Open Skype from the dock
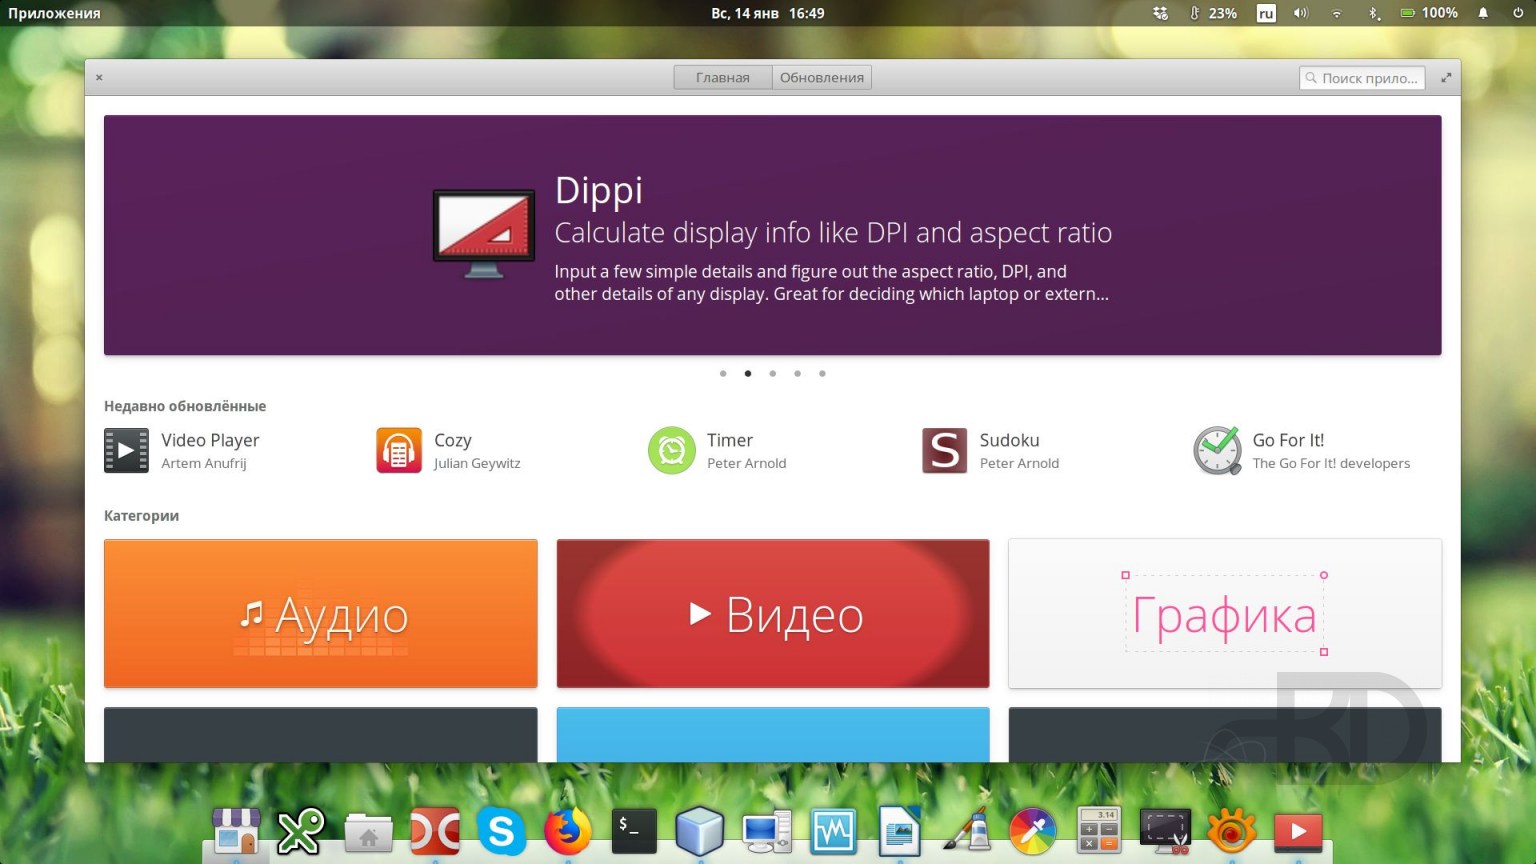The width and height of the screenshot is (1536, 864). pos(501,831)
